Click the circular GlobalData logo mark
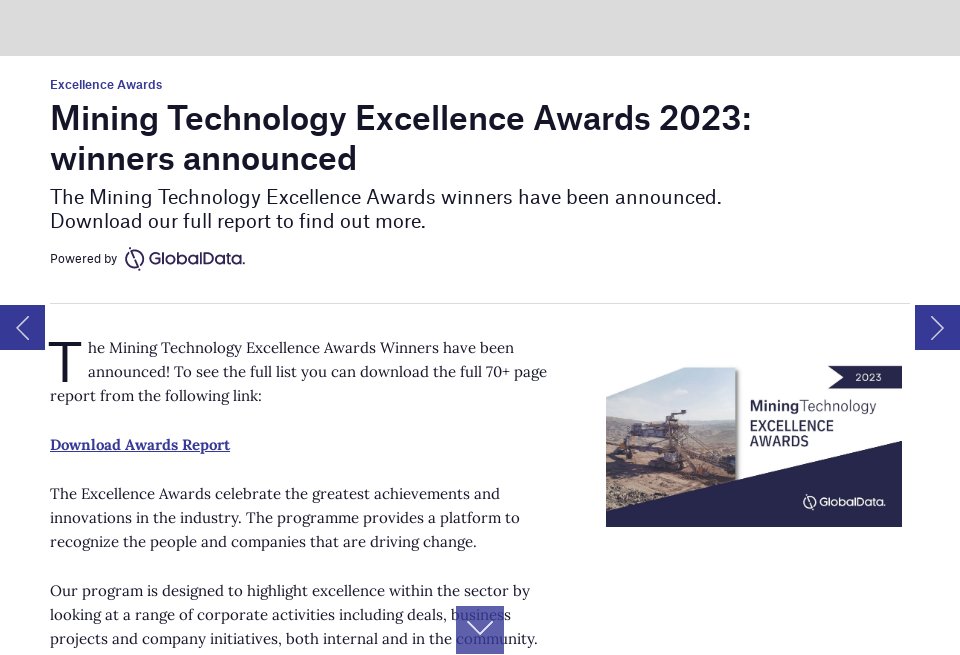This screenshot has height=655, width=960. (x=134, y=258)
